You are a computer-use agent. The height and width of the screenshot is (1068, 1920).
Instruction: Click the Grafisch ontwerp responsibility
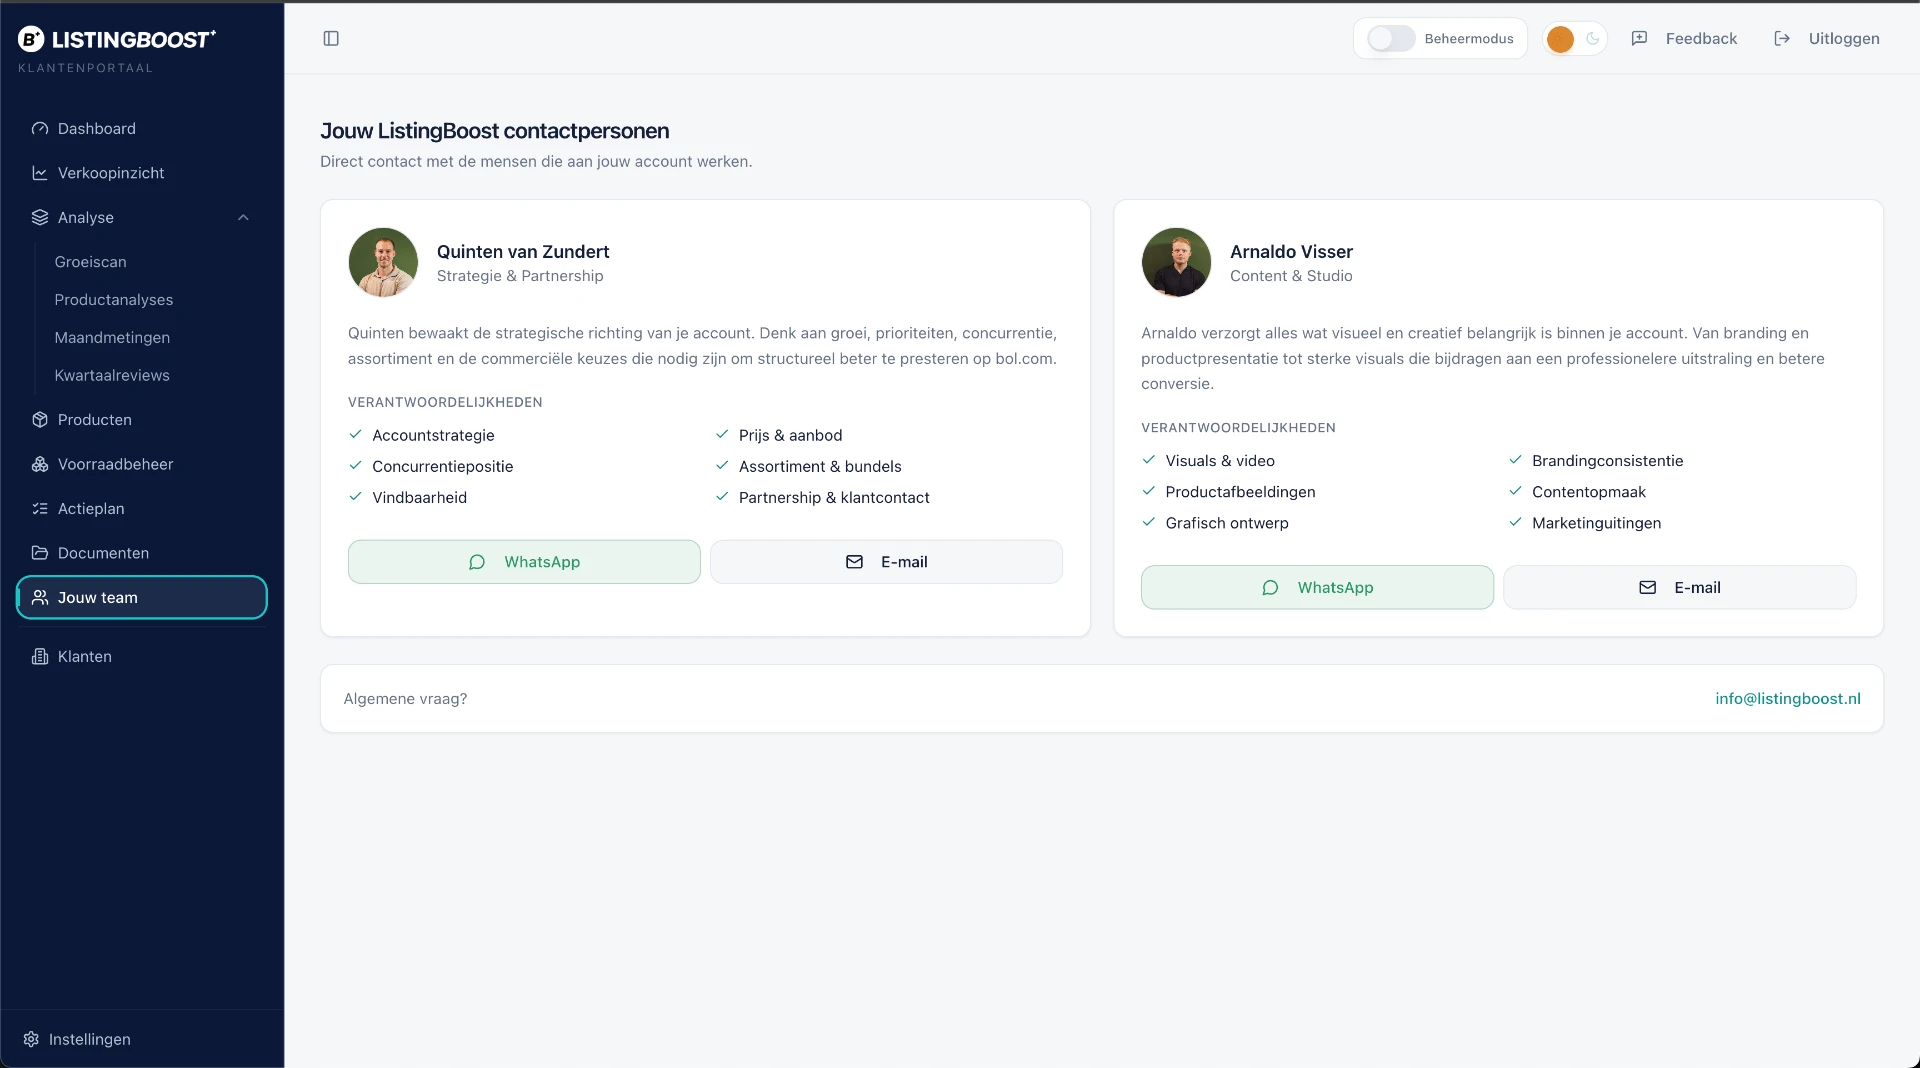(x=1226, y=523)
